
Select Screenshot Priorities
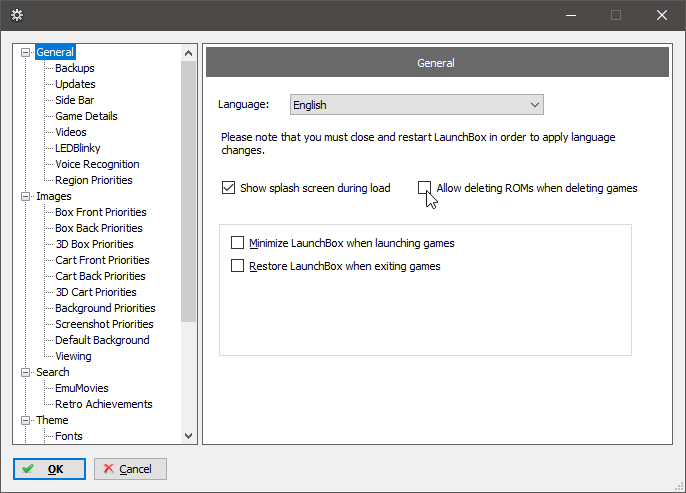[104, 324]
